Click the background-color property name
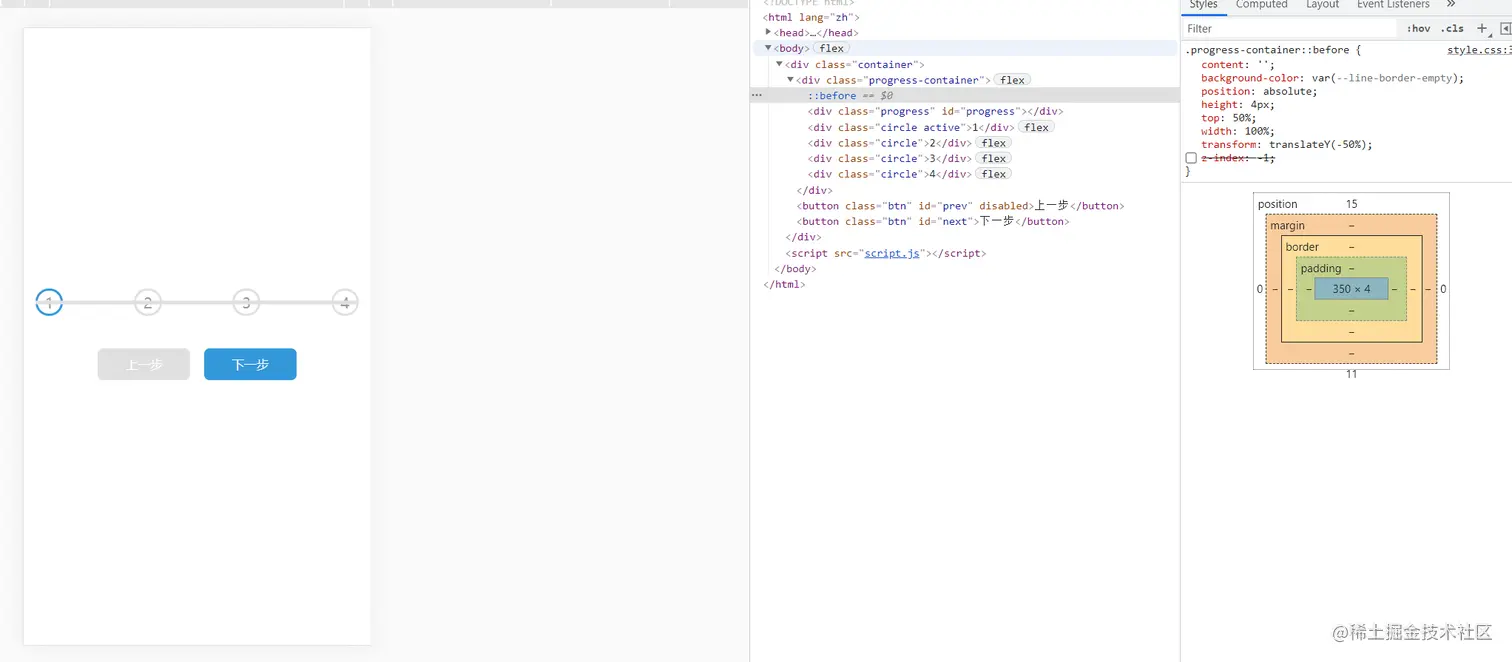Image resolution: width=1512 pixels, height=662 pixels. pos(1251,78)
